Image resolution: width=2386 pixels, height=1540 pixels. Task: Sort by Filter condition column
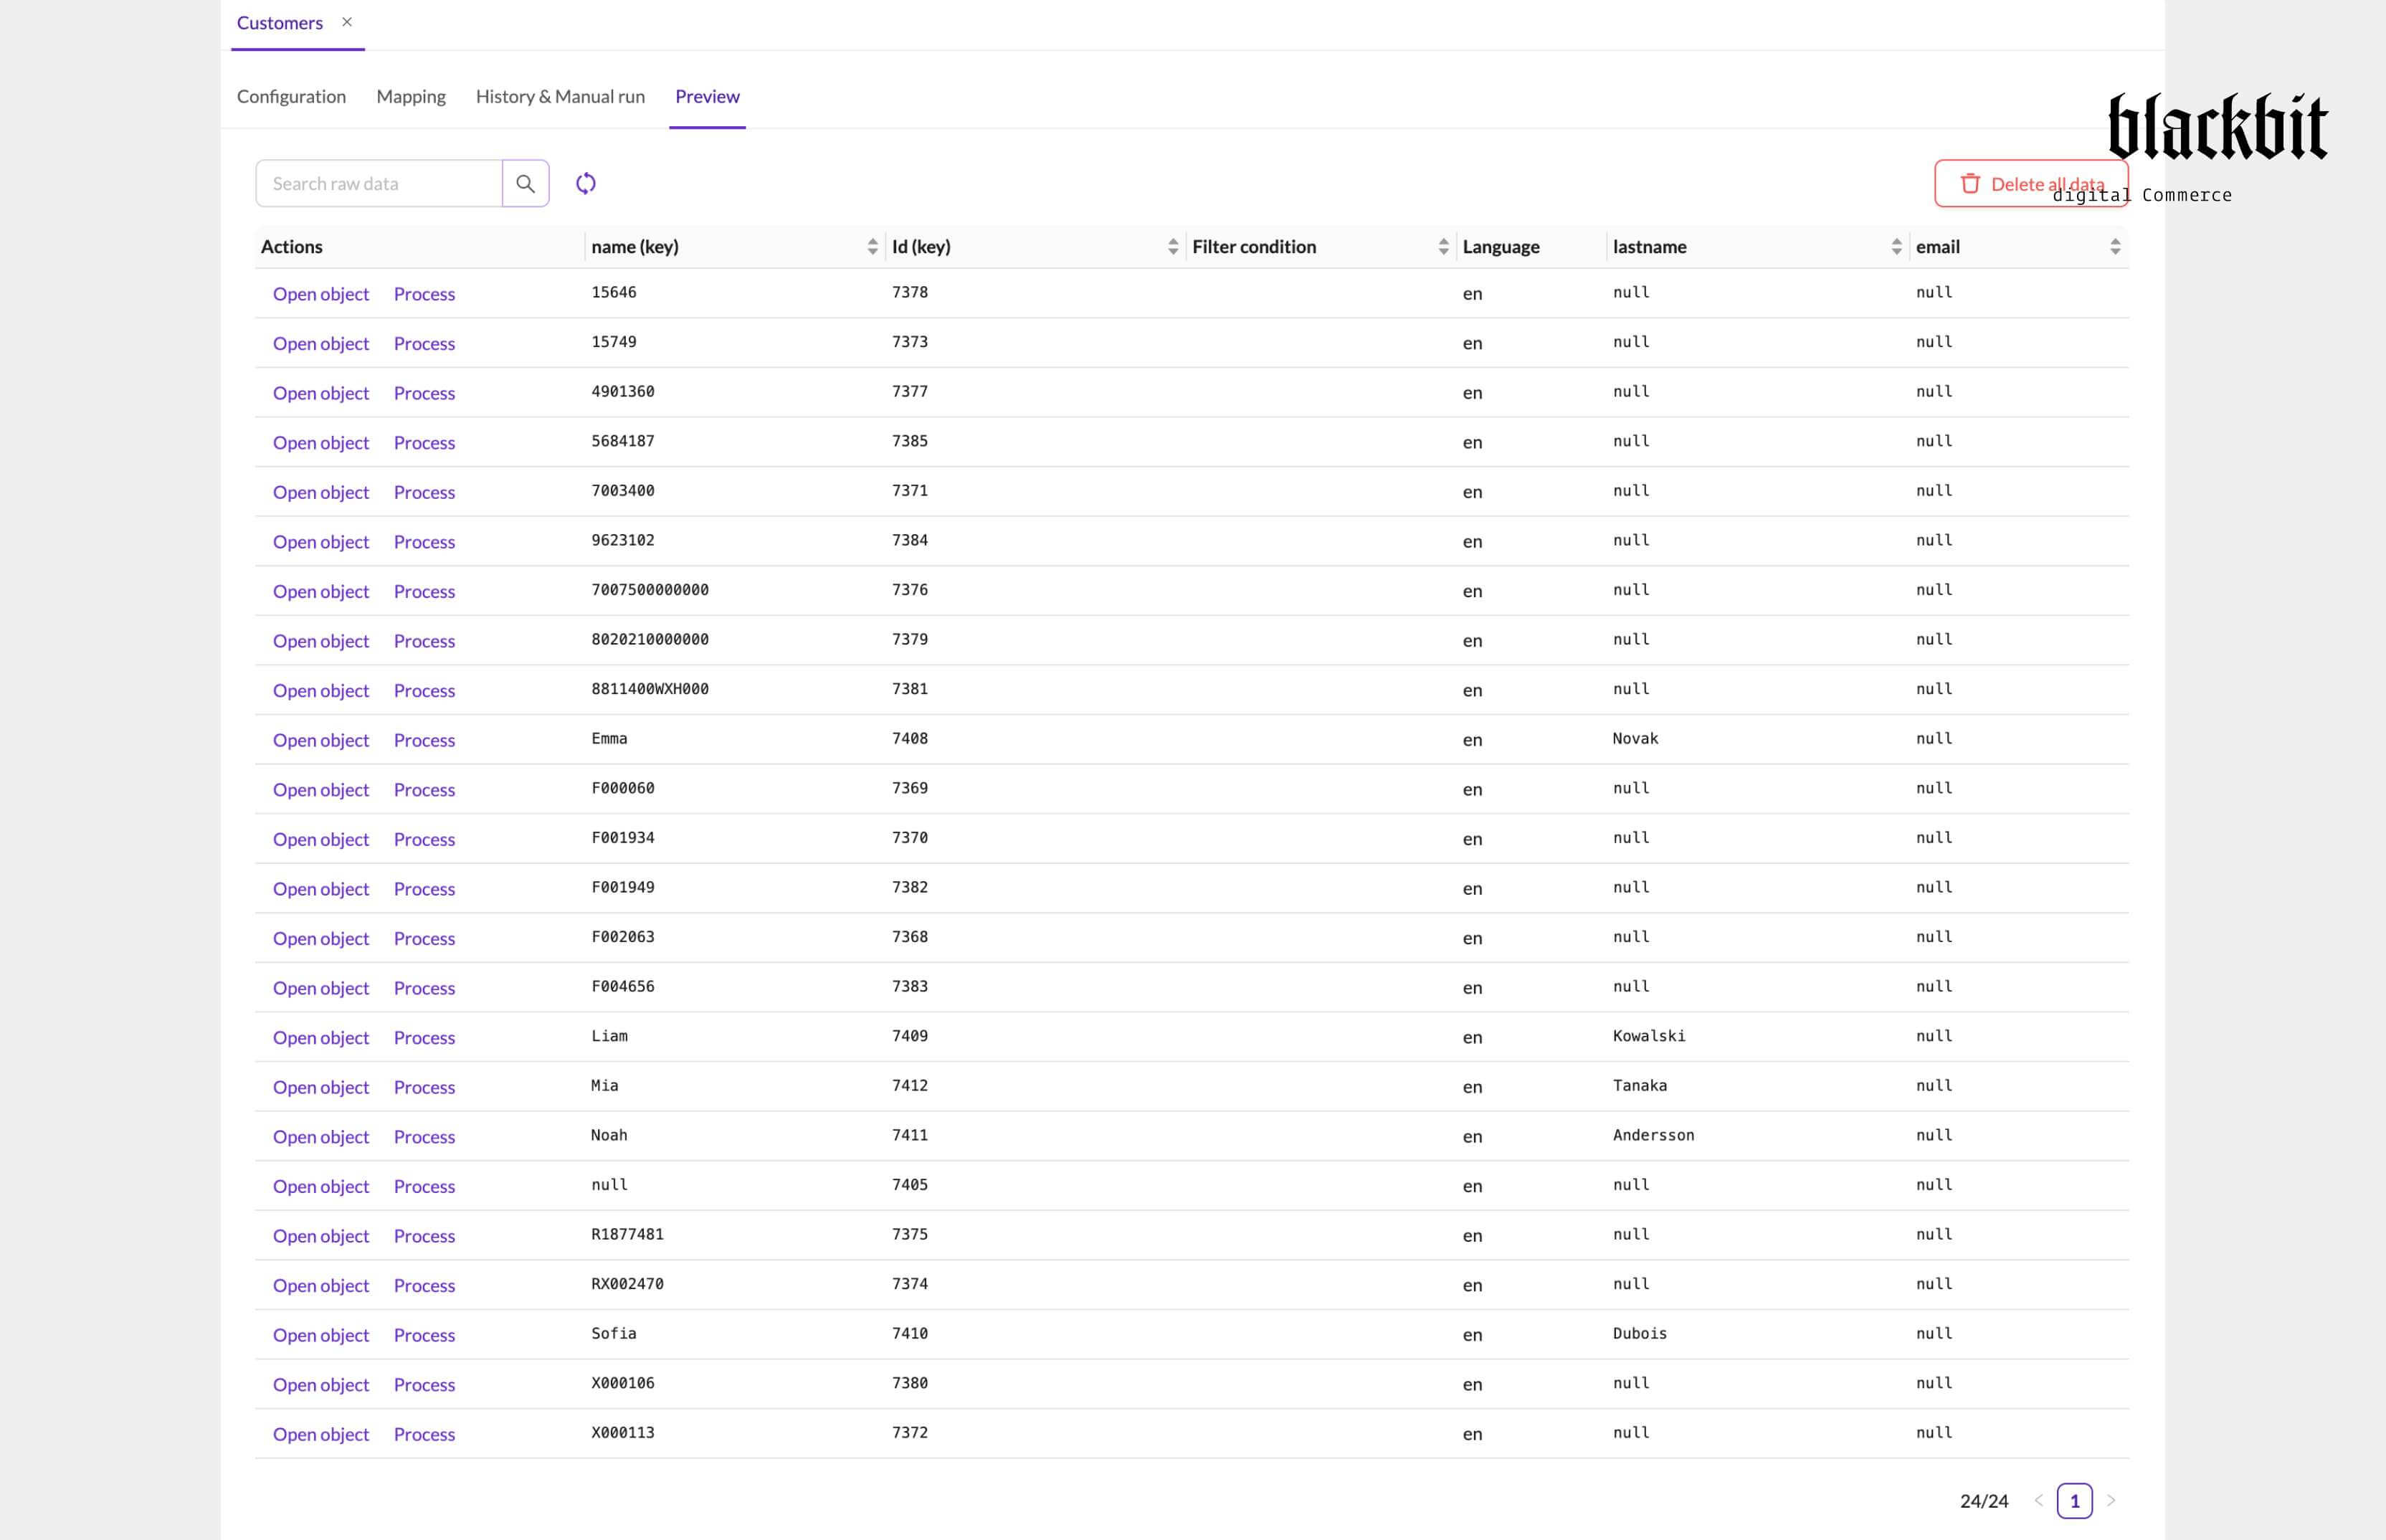point(1443,246)
